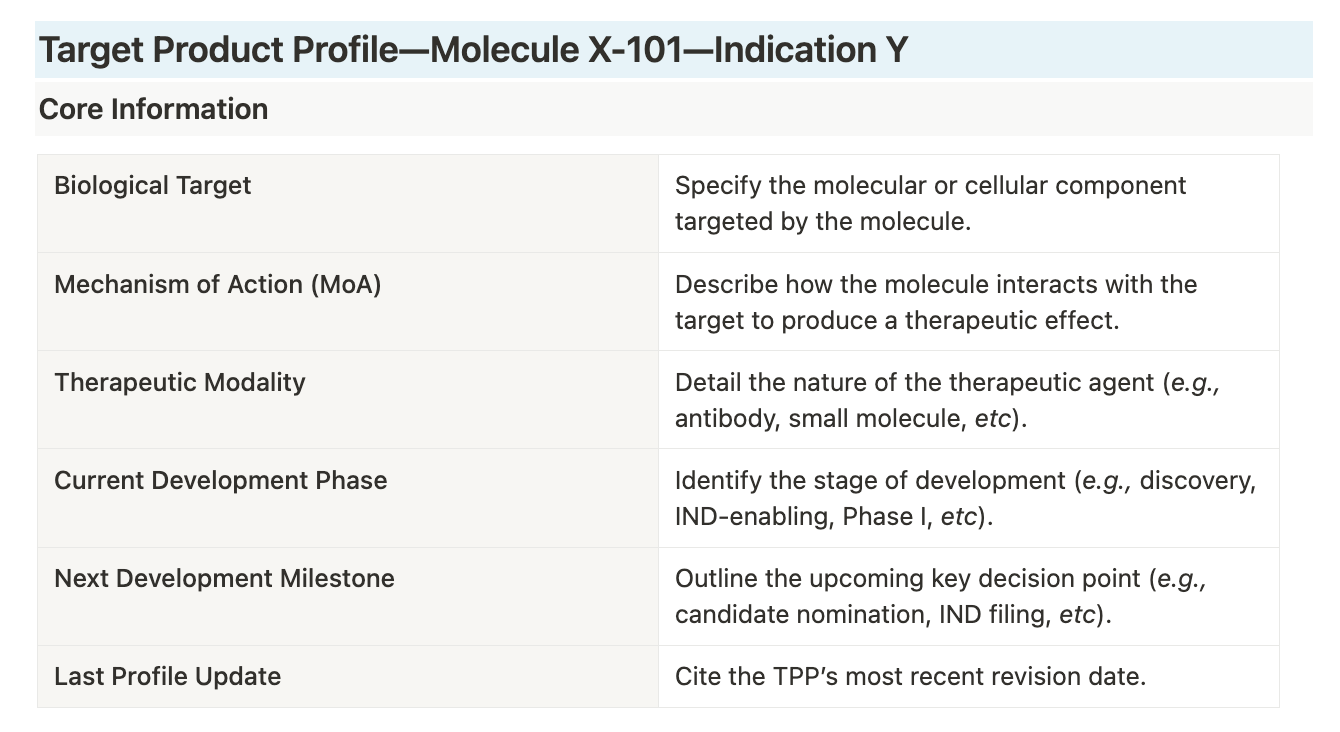Image resolution: width=1340 pixels, height=732 pixels.
Task: Place cursor in Biological Target description cell
Action: click(x=968, y=203)
